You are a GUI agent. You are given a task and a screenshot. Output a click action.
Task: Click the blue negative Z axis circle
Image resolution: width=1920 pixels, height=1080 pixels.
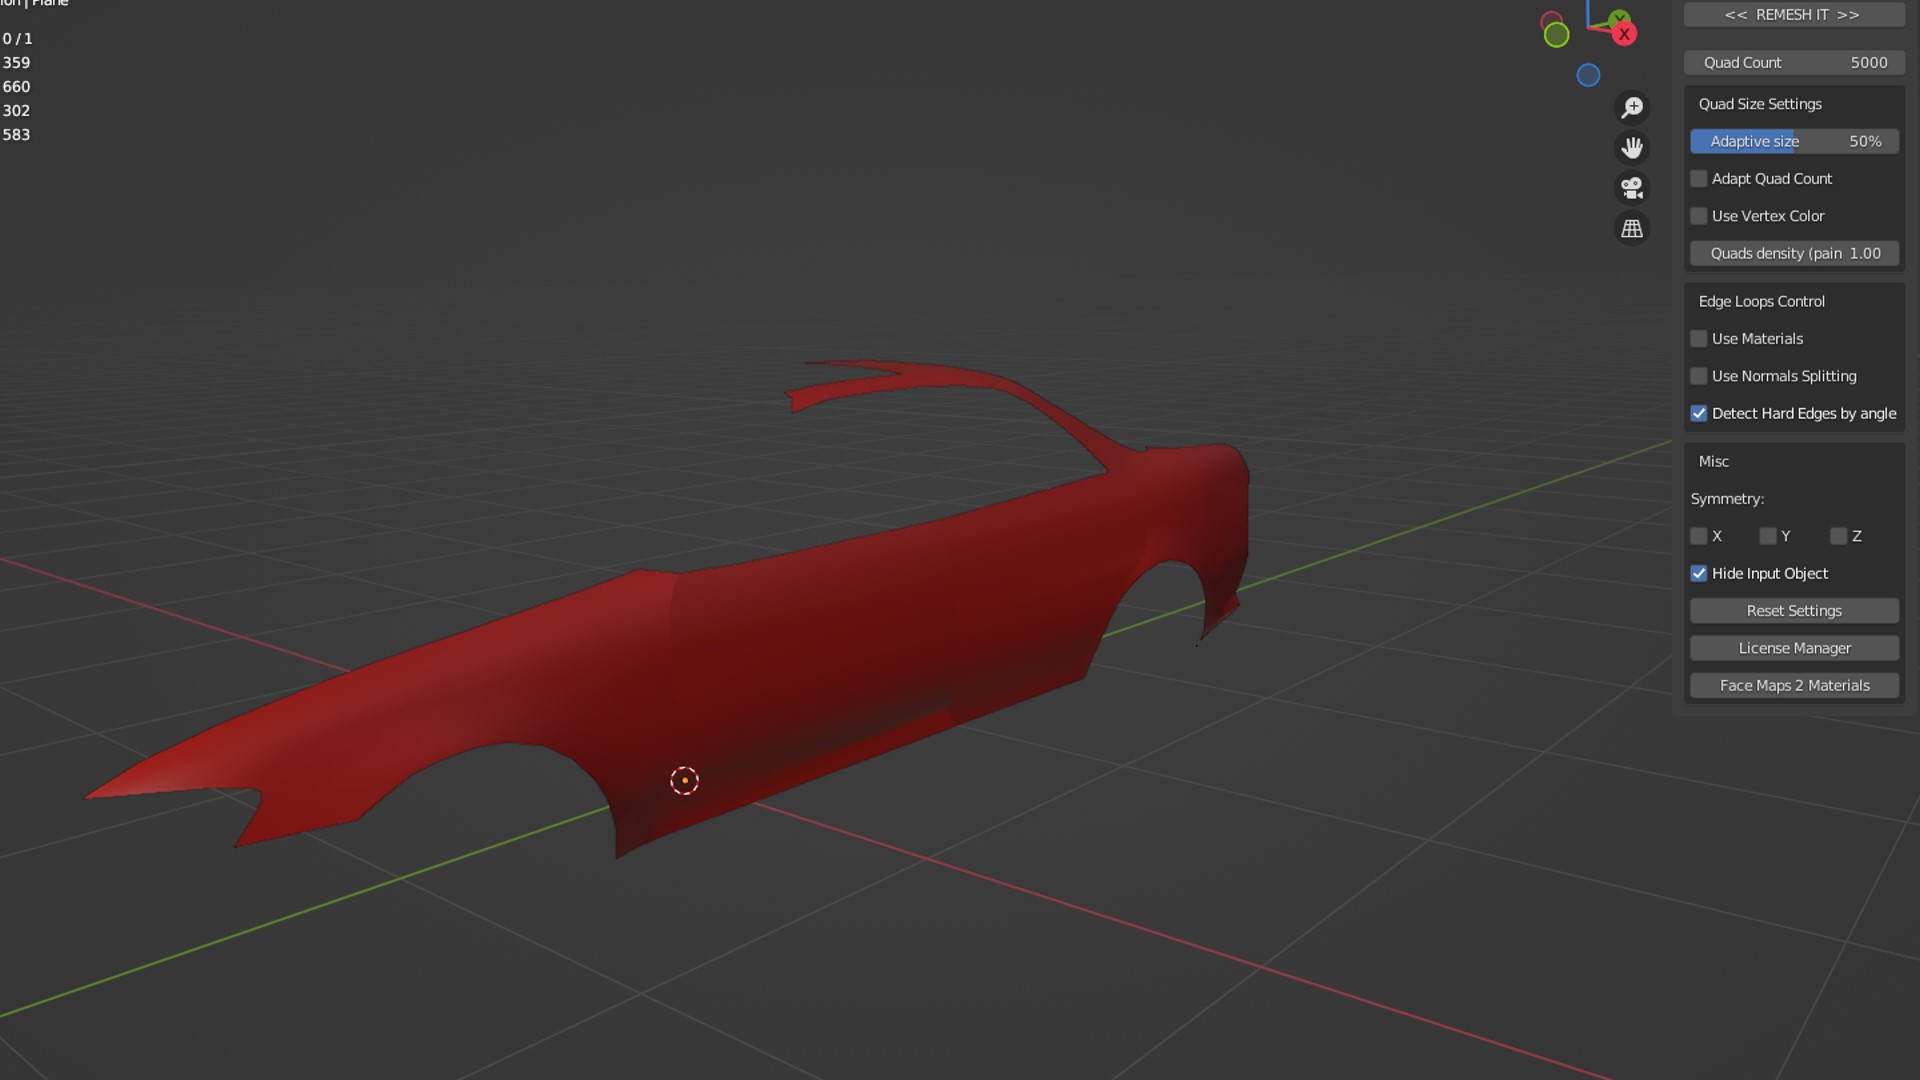click(1588, 75)
